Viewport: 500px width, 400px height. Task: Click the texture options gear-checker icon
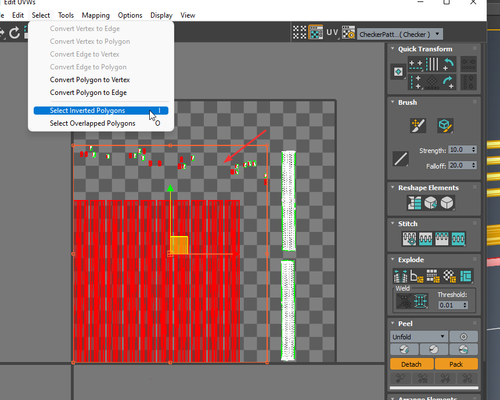pyautogui.click(x=348, y=33)
